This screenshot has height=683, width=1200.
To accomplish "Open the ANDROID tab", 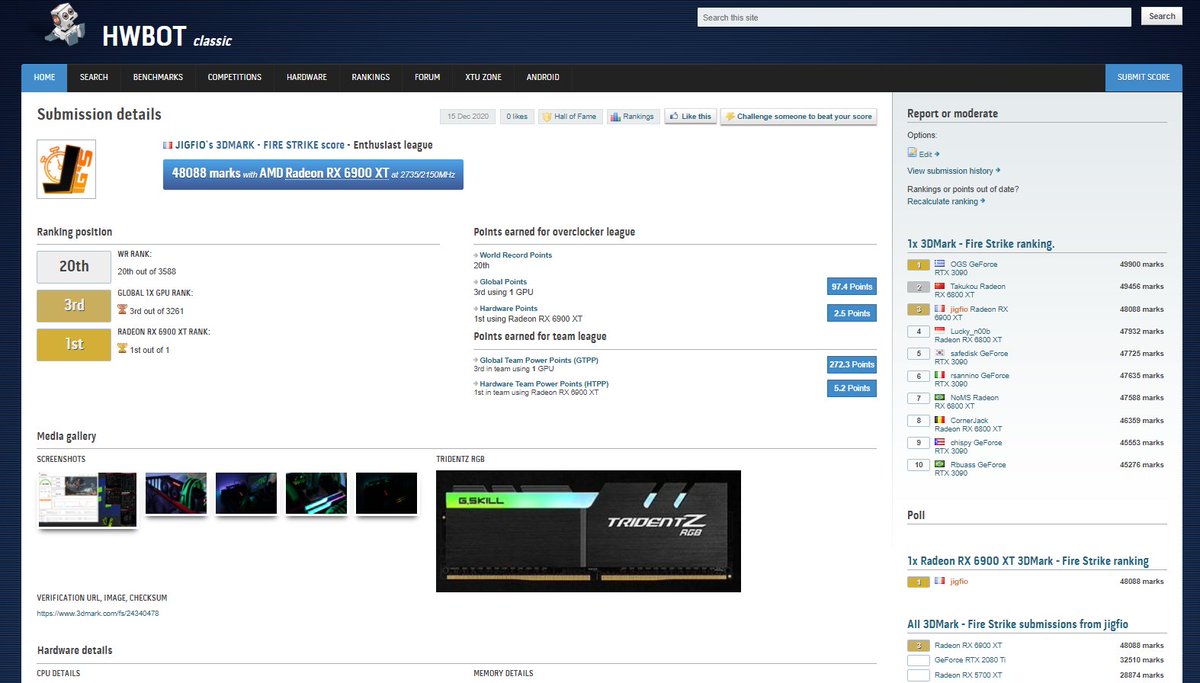I will tap(543, 77).
